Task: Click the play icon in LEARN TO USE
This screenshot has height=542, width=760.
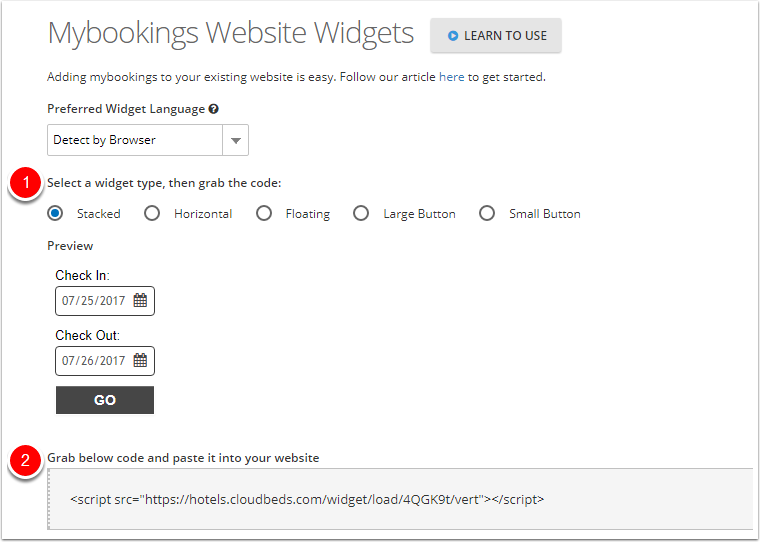Action: (453, 36)
